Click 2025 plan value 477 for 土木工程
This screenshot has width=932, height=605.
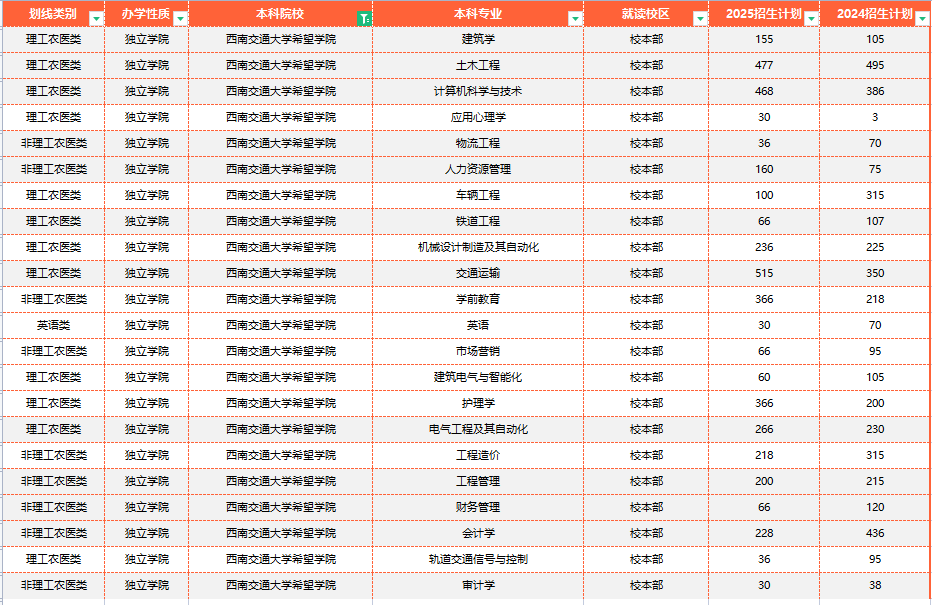764,65
